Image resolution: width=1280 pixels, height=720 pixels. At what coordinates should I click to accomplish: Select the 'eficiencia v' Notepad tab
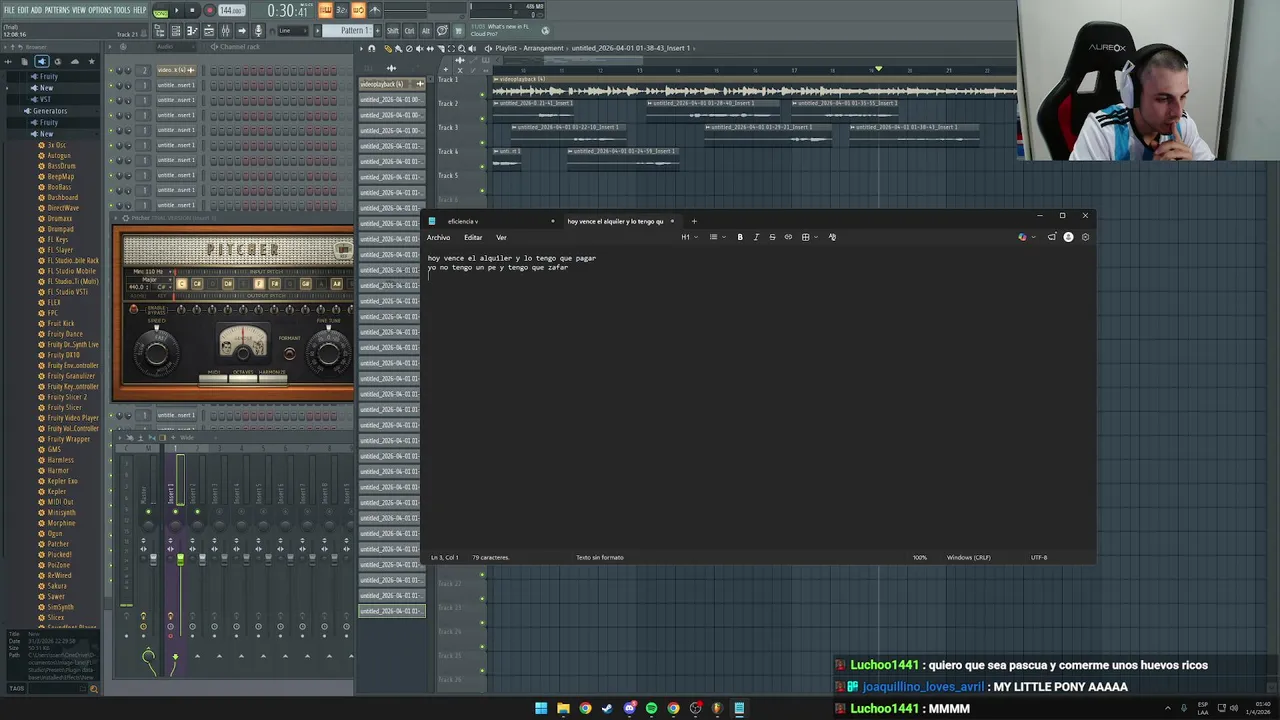tap(490, 221)
